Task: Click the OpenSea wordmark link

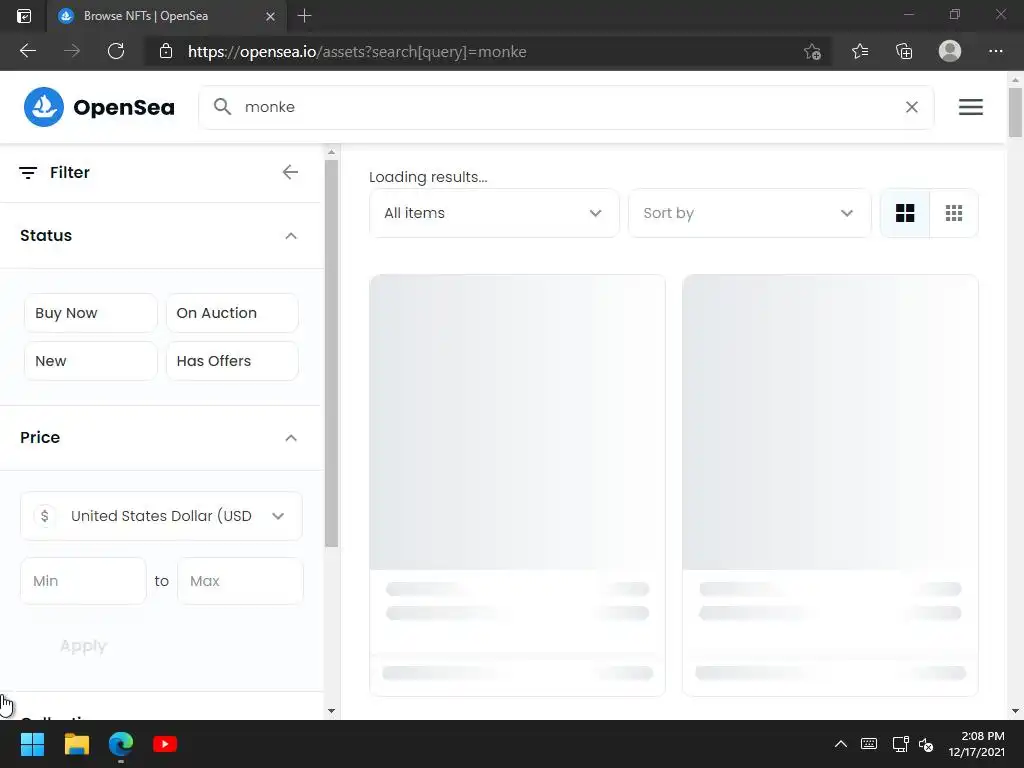Action: pyautogui.click(x=124, y=107)
